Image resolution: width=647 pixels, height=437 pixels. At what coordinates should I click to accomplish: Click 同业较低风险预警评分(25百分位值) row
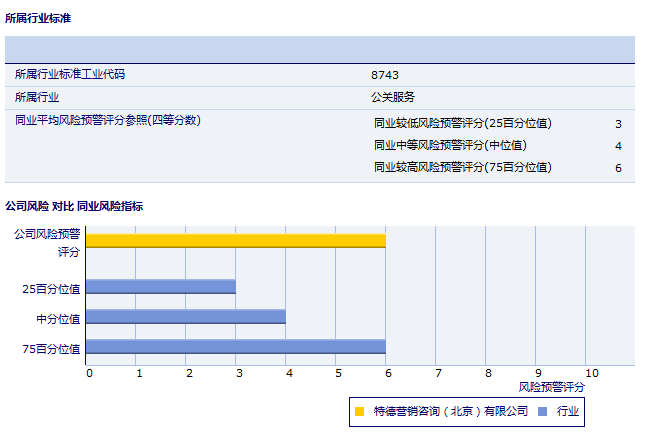[x=462, y=124]
